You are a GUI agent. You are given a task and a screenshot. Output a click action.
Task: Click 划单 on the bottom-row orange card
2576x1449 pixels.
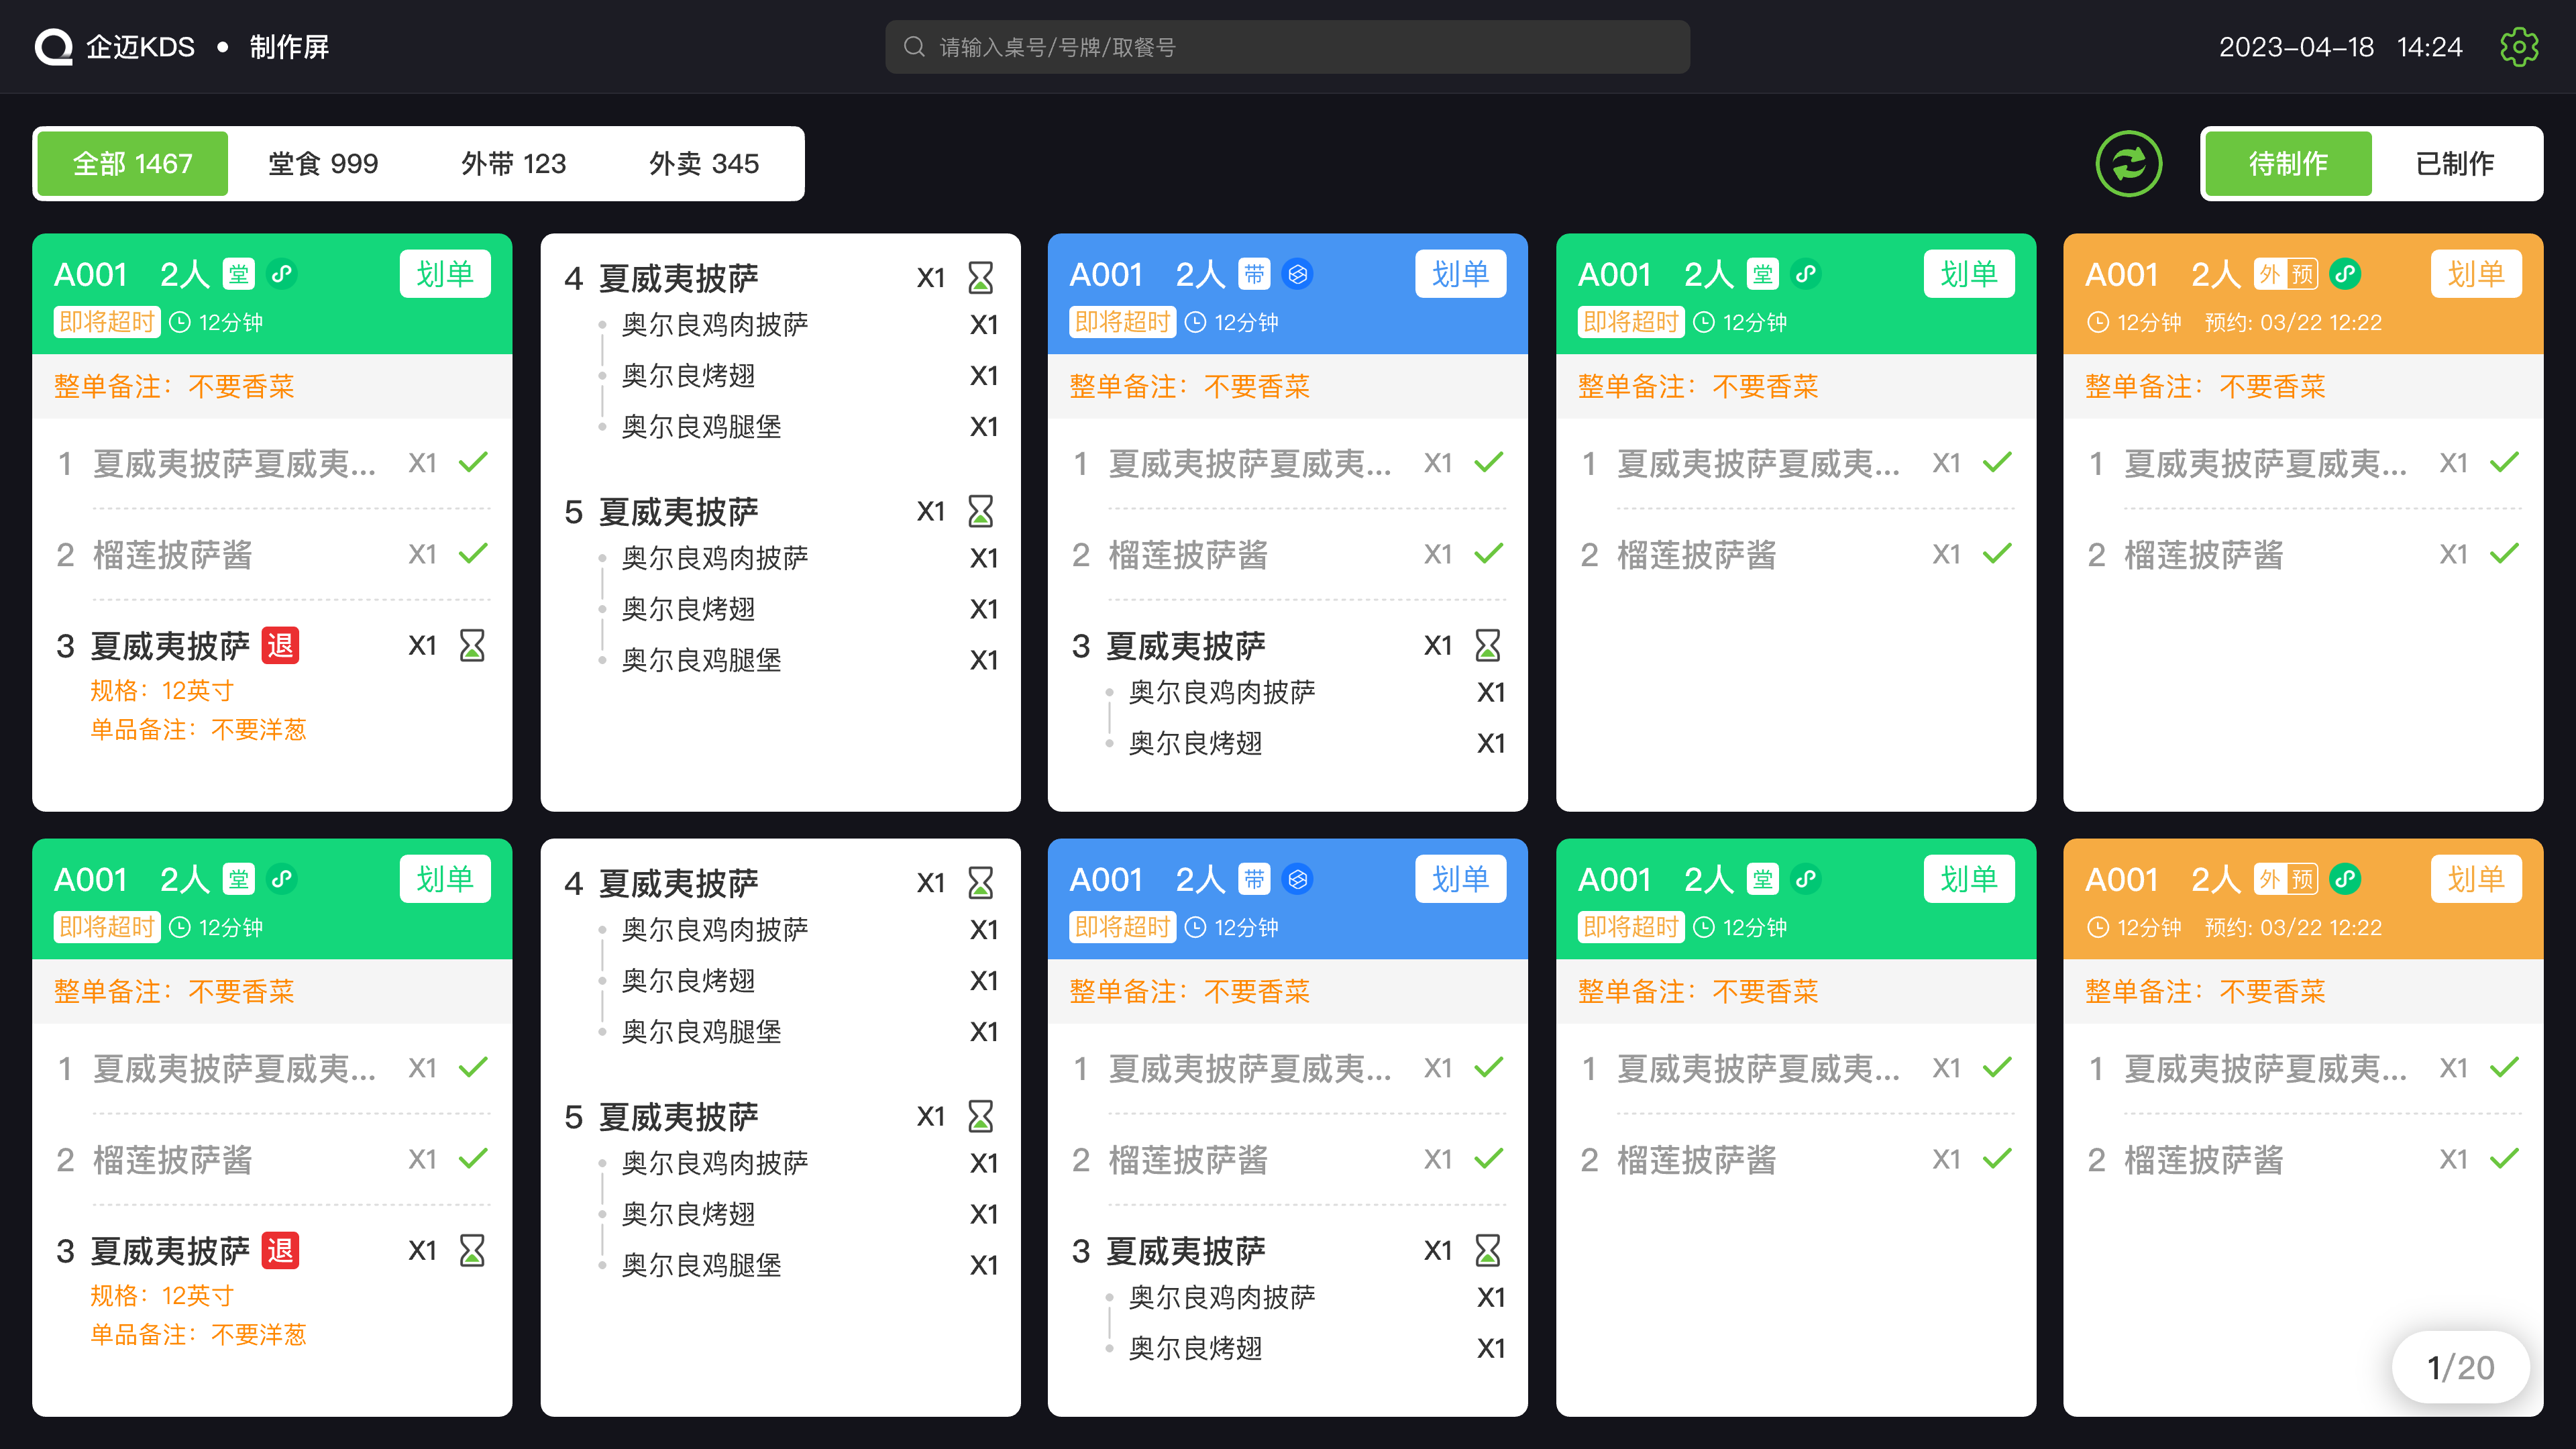tap(2476, 878)
